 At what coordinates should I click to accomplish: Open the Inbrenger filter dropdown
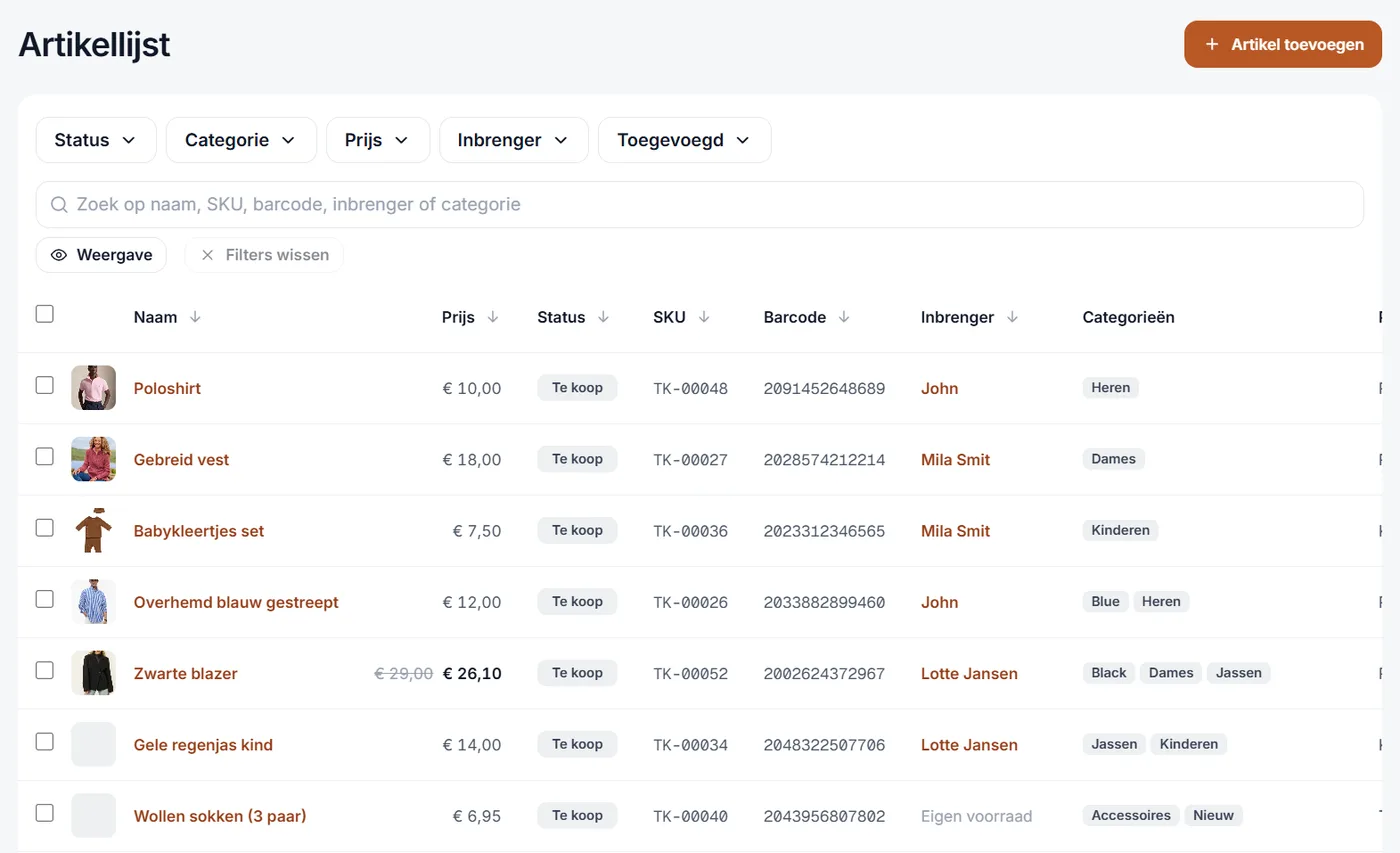tap(513, 140)
